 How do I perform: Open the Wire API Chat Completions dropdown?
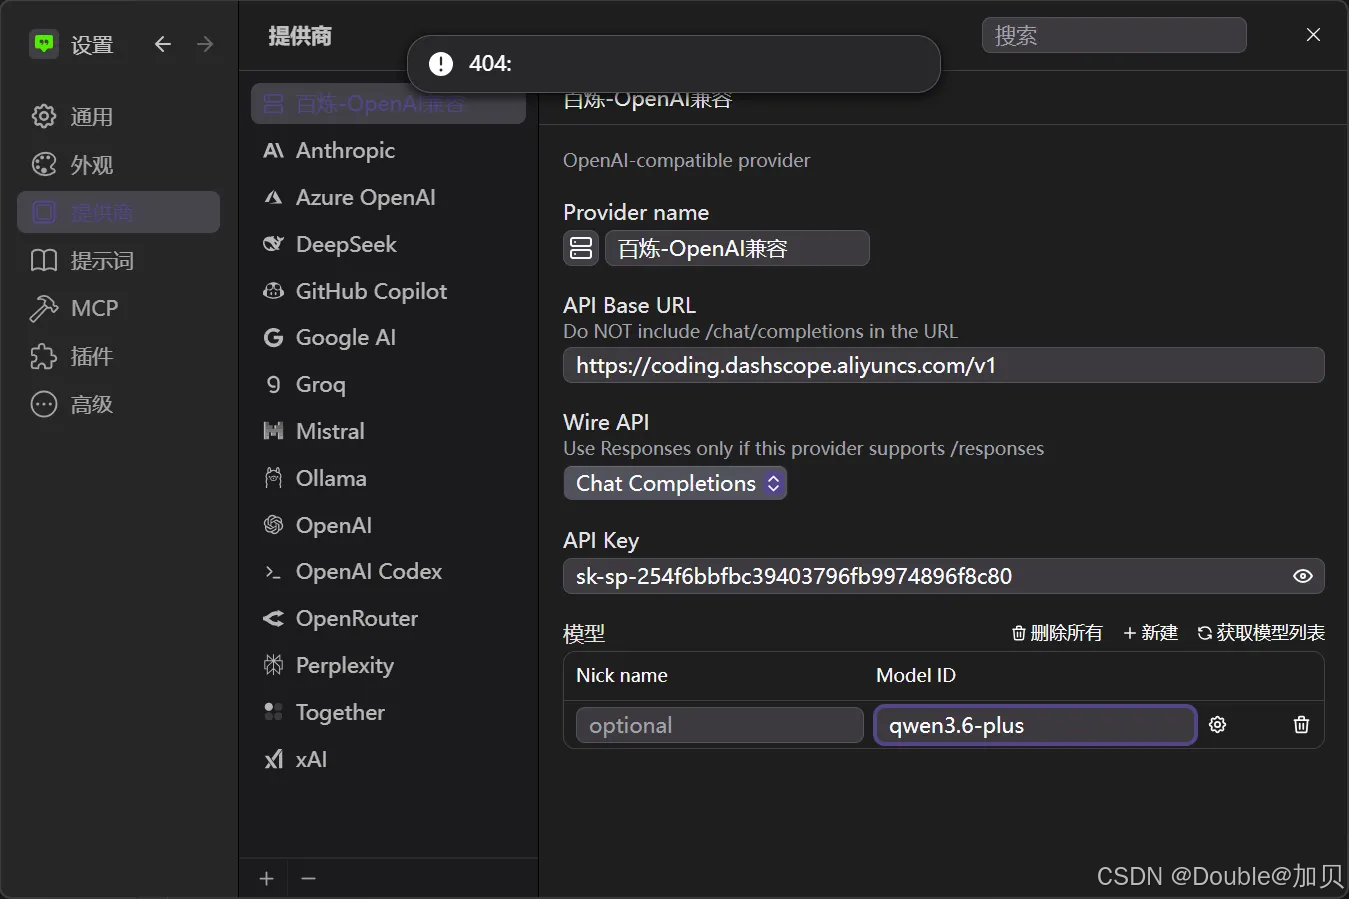(675, 483)
